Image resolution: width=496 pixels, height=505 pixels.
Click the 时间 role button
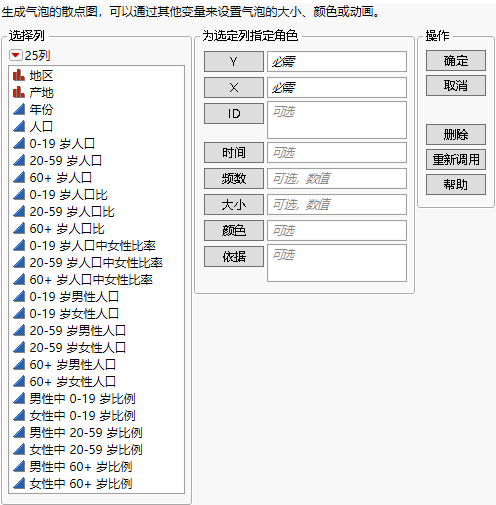234,152
